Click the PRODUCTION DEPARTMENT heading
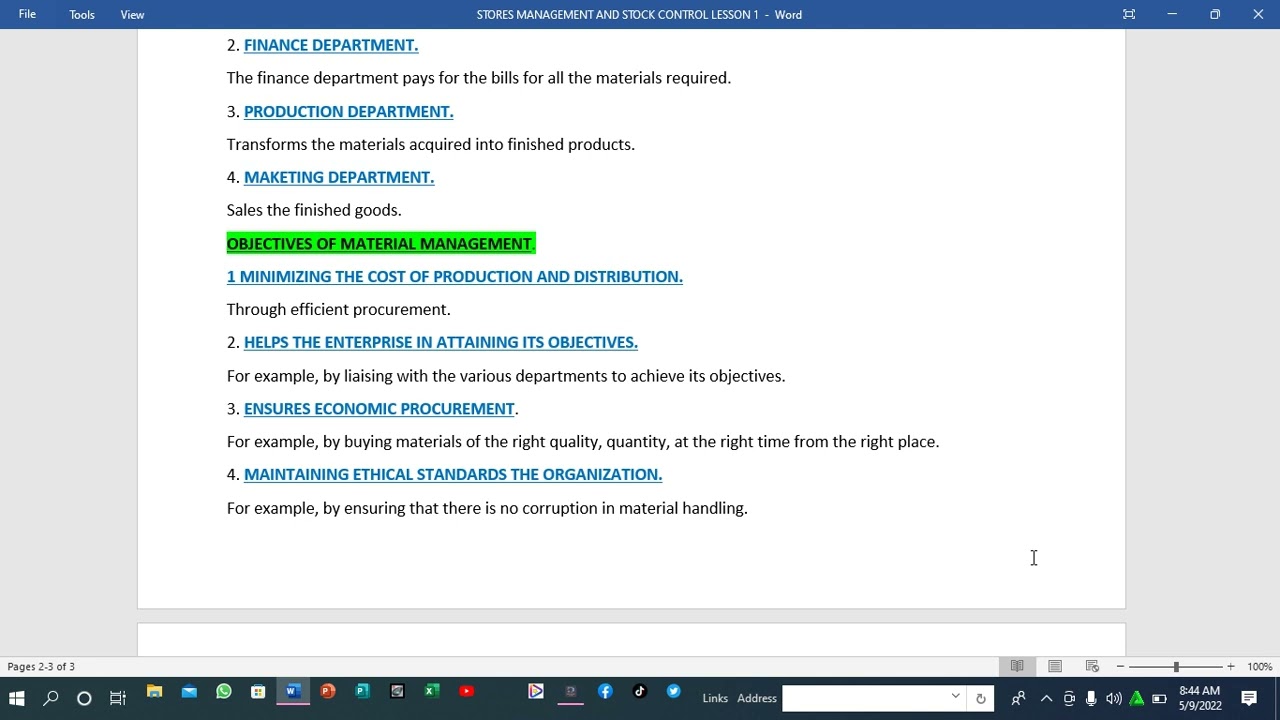The width and height of the screenshot is (1280, 720). (348, 111)
